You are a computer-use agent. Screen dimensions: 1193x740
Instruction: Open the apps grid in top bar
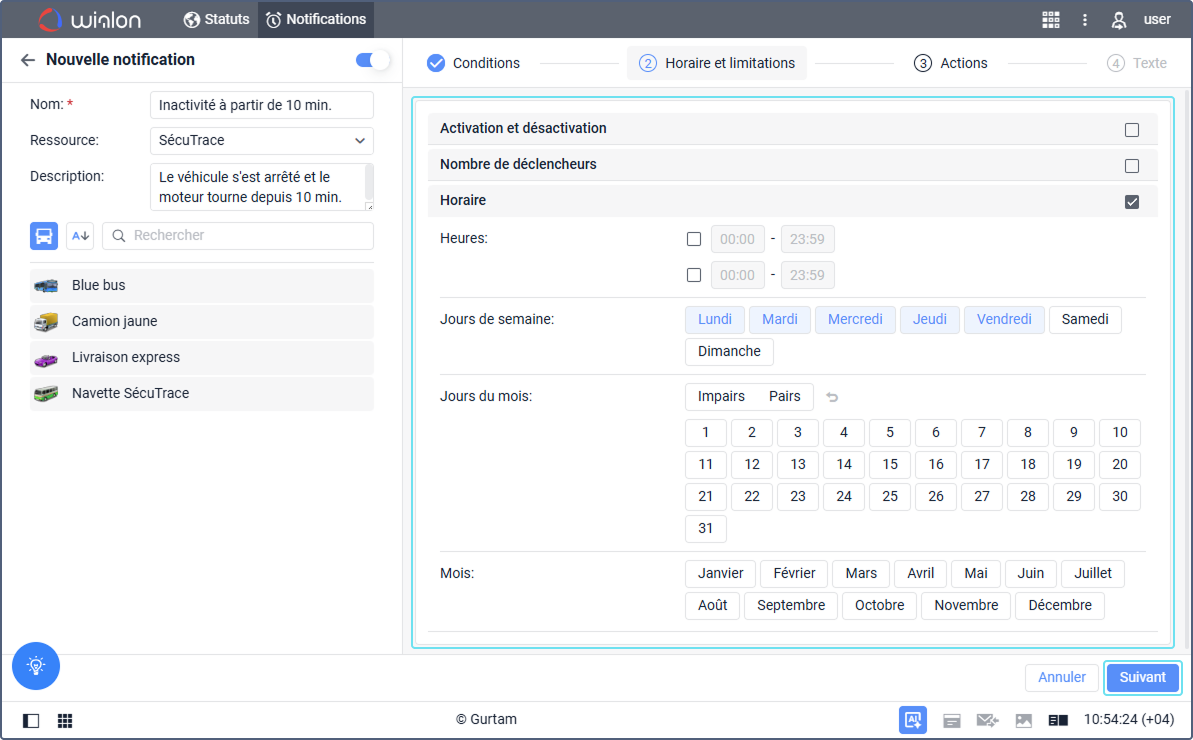pyautogui.click(x=1050, y=20)
